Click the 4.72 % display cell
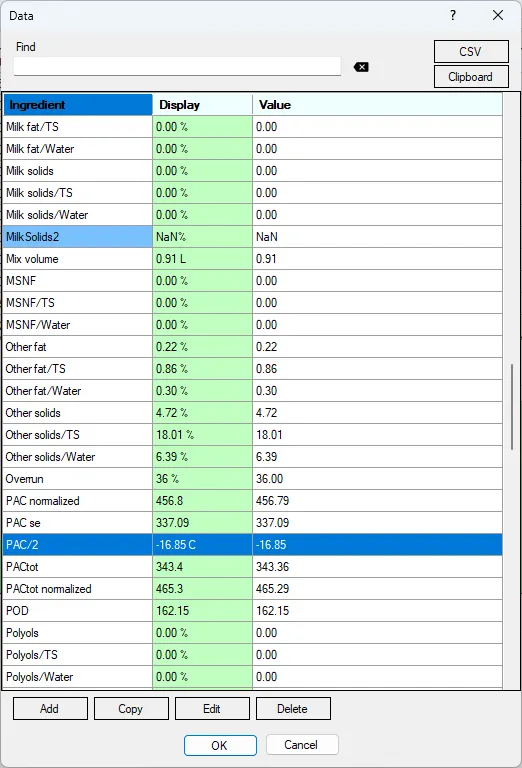 (202, 413)
